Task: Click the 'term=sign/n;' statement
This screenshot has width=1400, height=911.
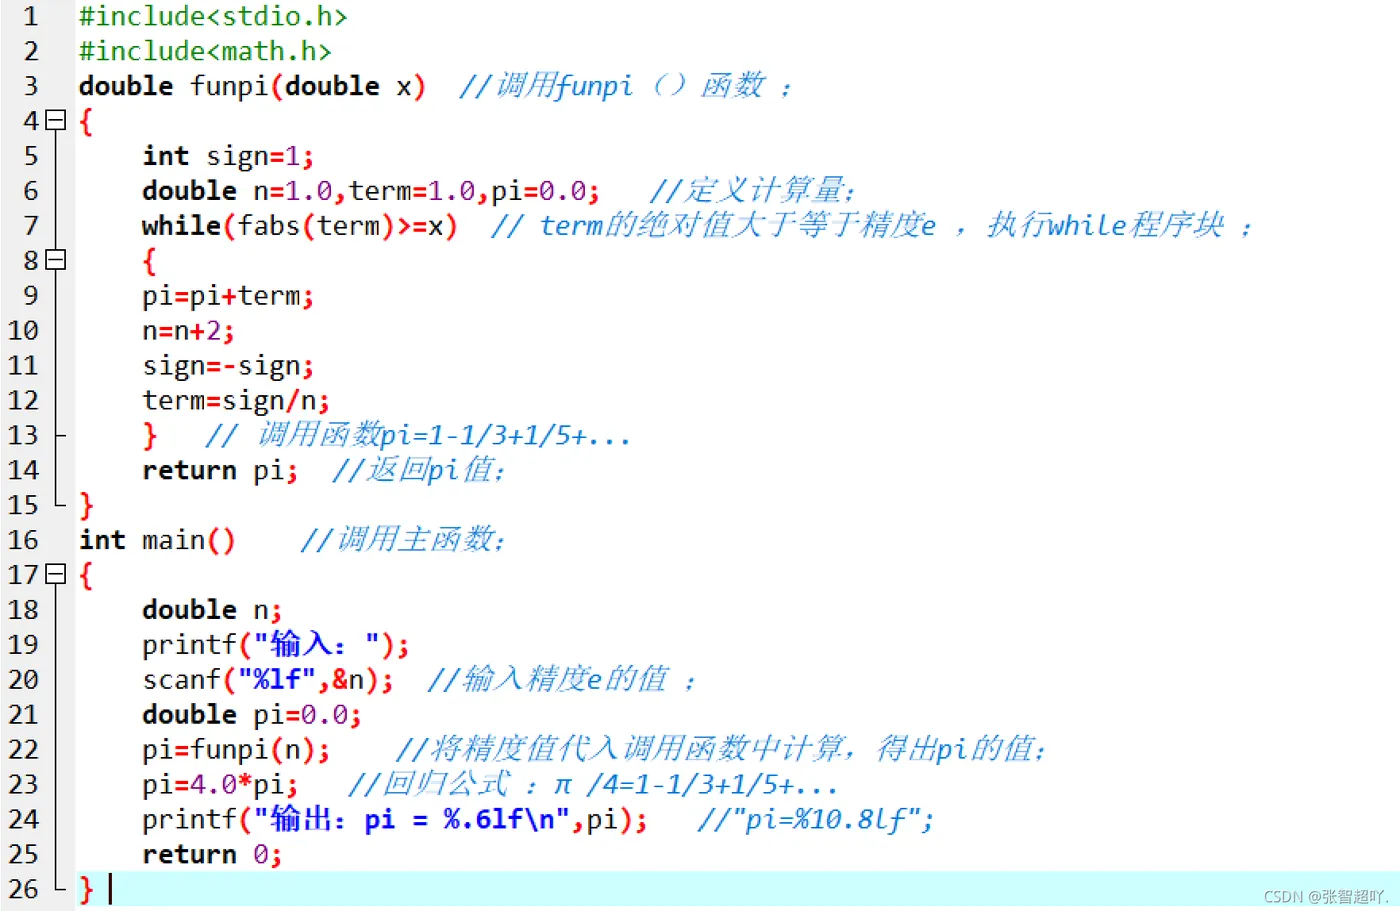Action: click(x=236, y=401)
